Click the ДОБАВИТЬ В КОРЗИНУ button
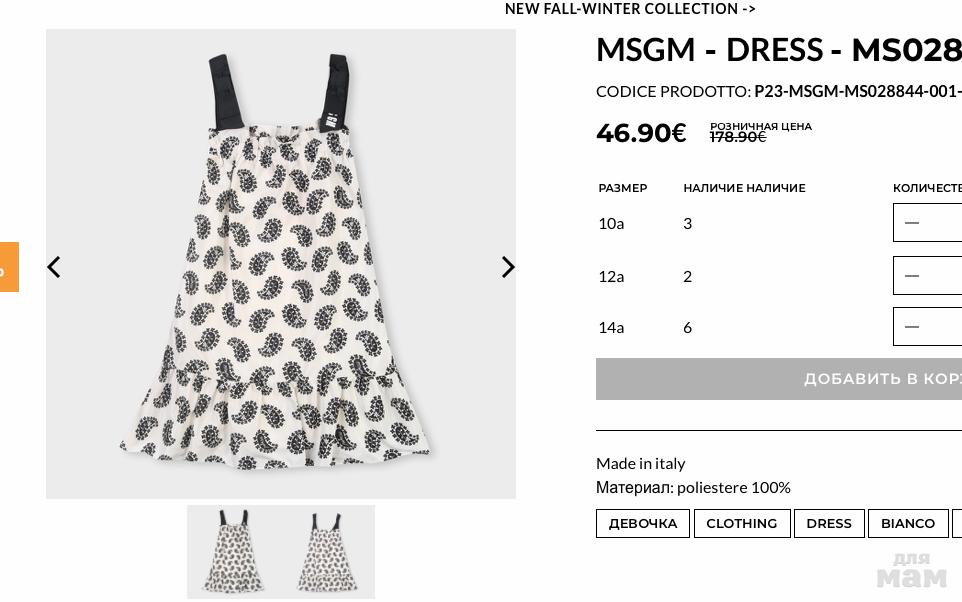This screenshot has width=962, height=602. point(779,379)
